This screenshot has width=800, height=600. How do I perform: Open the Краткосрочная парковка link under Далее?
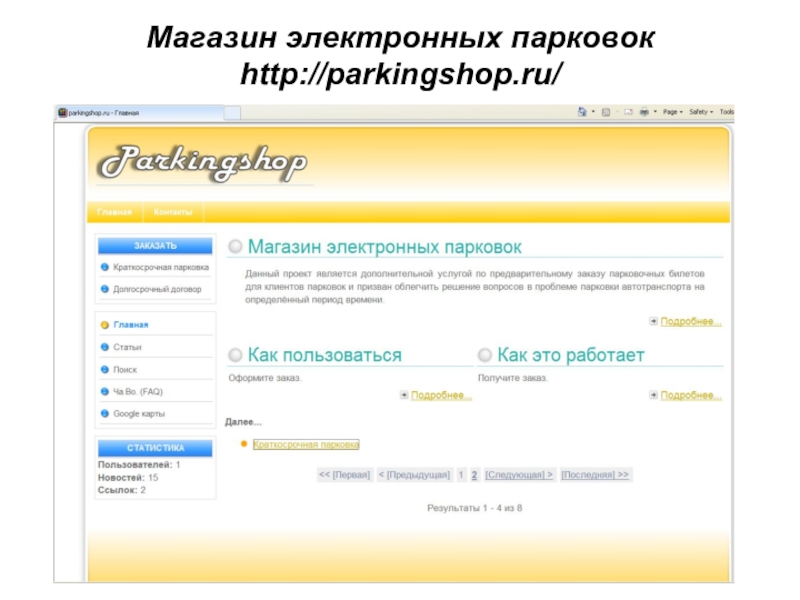coord(306,445)
